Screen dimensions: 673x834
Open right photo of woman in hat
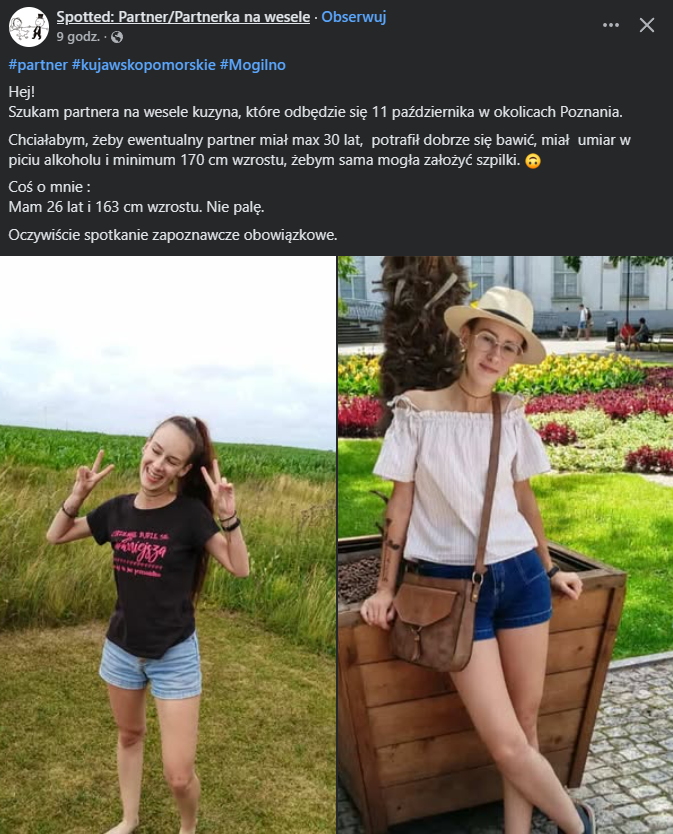505,545
